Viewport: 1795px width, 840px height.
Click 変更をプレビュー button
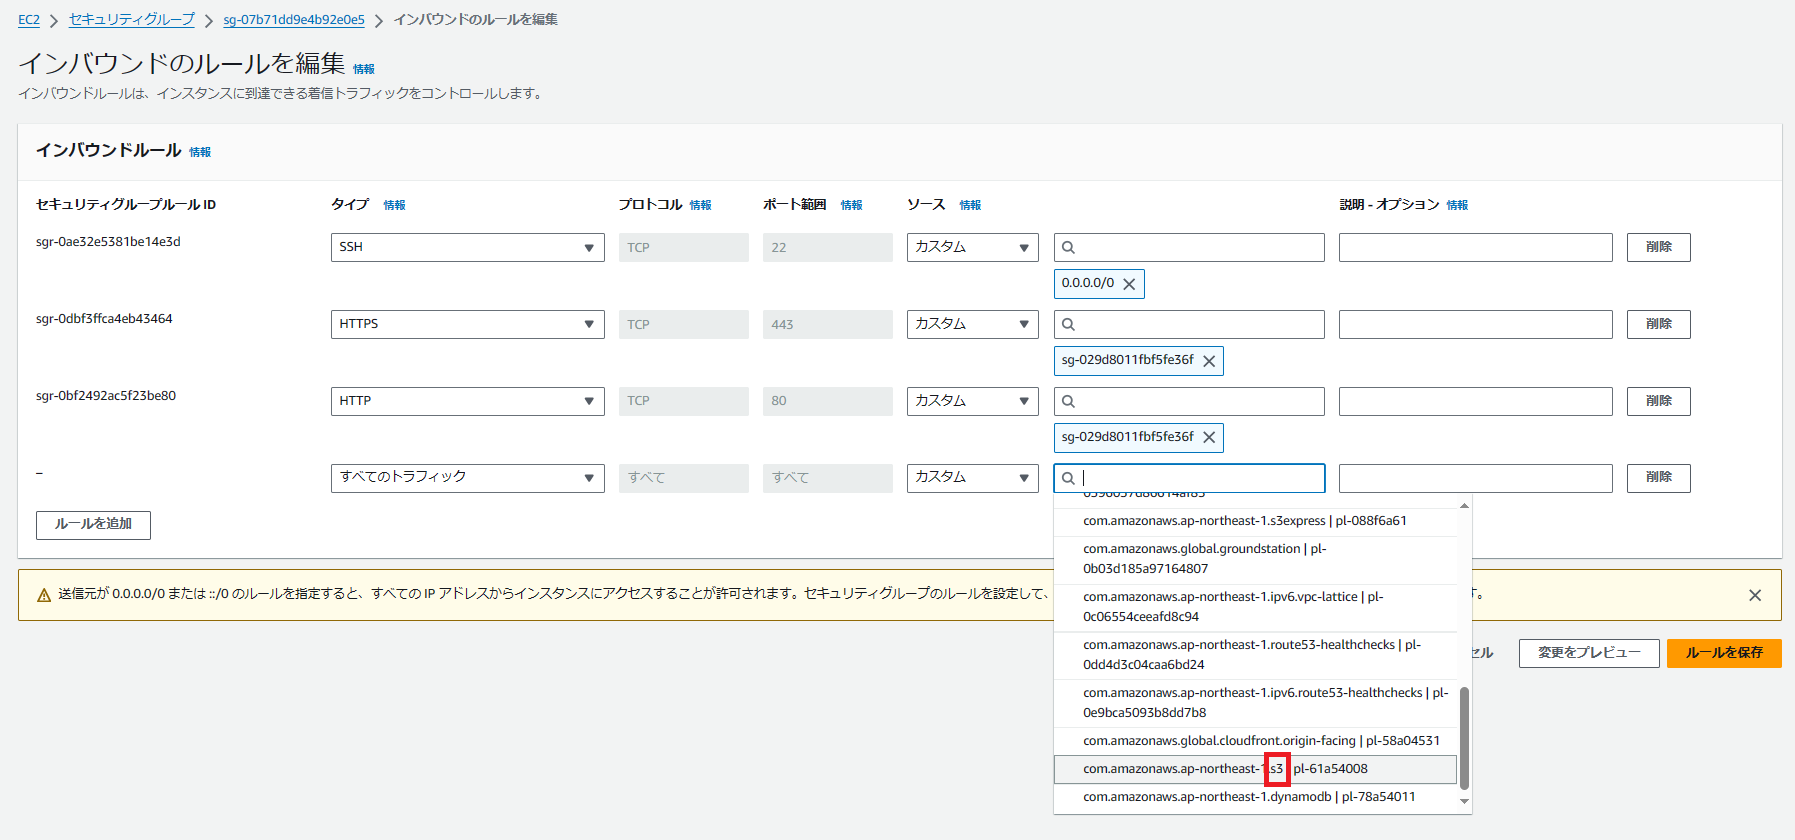(x=1589, y=653)
